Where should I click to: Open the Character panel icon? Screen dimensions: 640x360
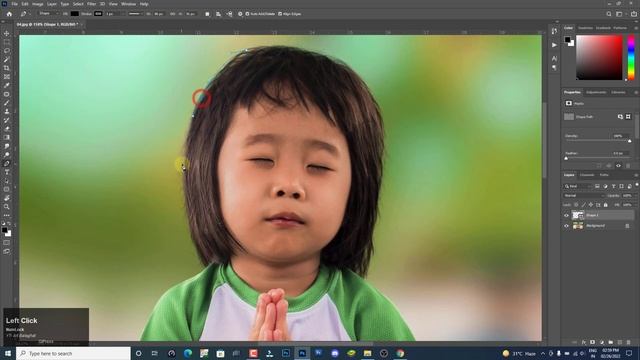(554, 58)
